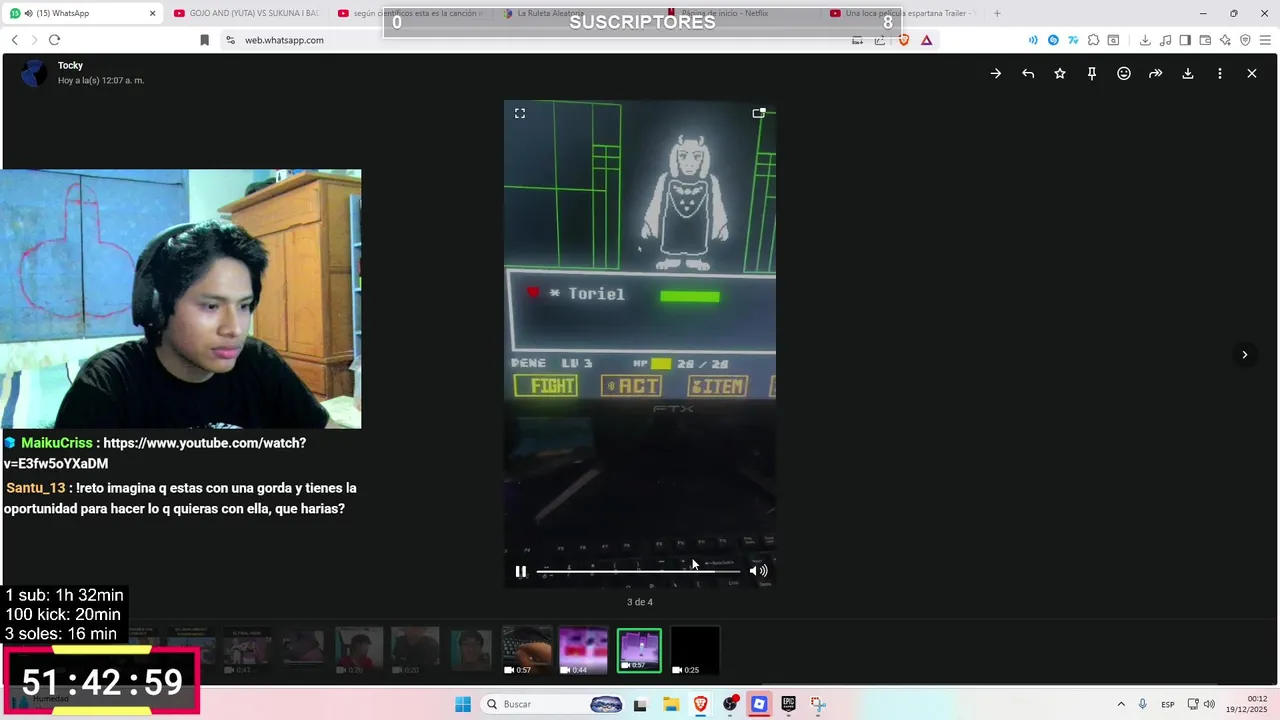This screenshot has height=720, width=1280.
Task: Click the 3 de 4 media counter
Action: click(x=640, y=602)
